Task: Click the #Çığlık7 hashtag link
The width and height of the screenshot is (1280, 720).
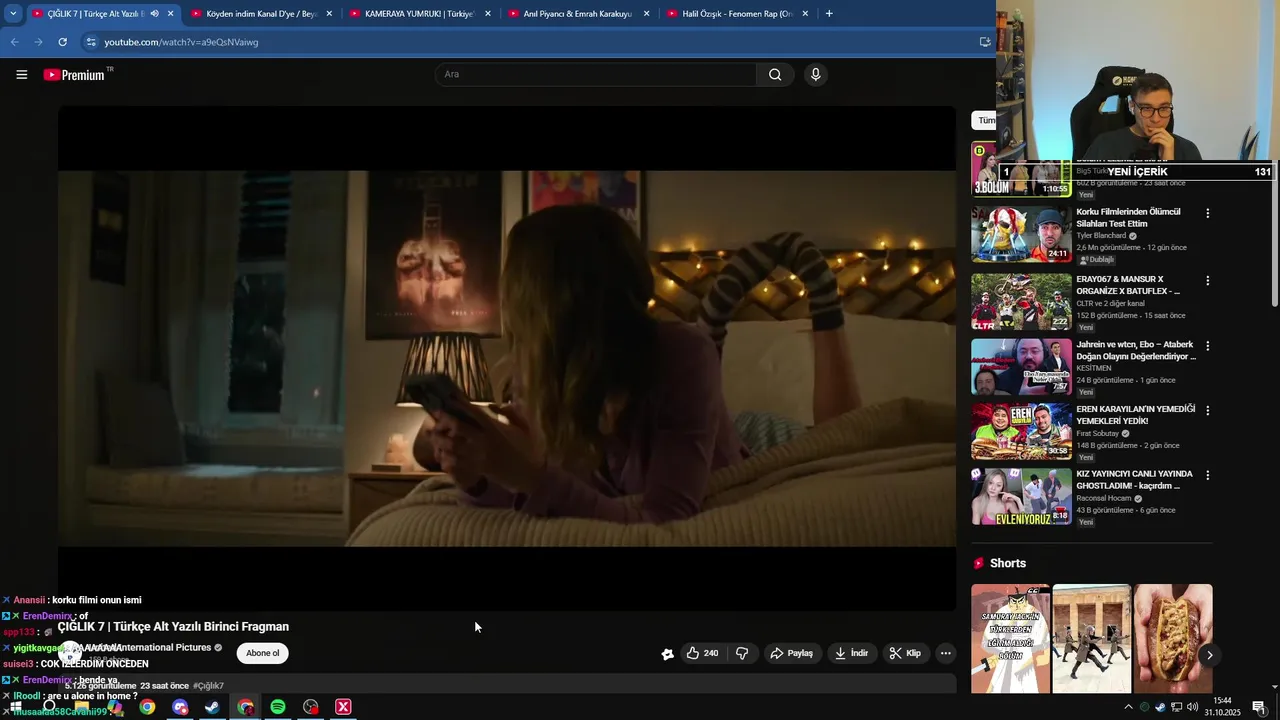Action: tap(208, 686)
